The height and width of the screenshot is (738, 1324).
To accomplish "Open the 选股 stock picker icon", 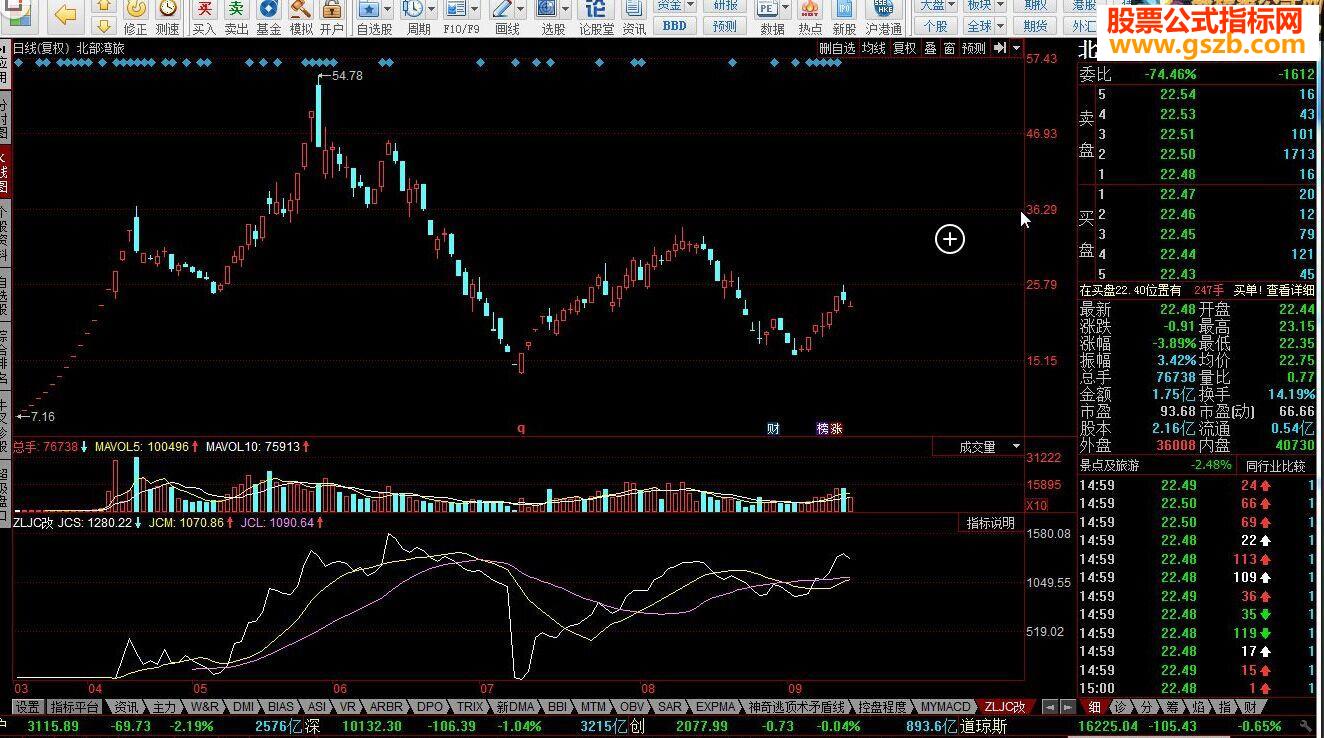I will pyautogui.click(x=553, y=18).
